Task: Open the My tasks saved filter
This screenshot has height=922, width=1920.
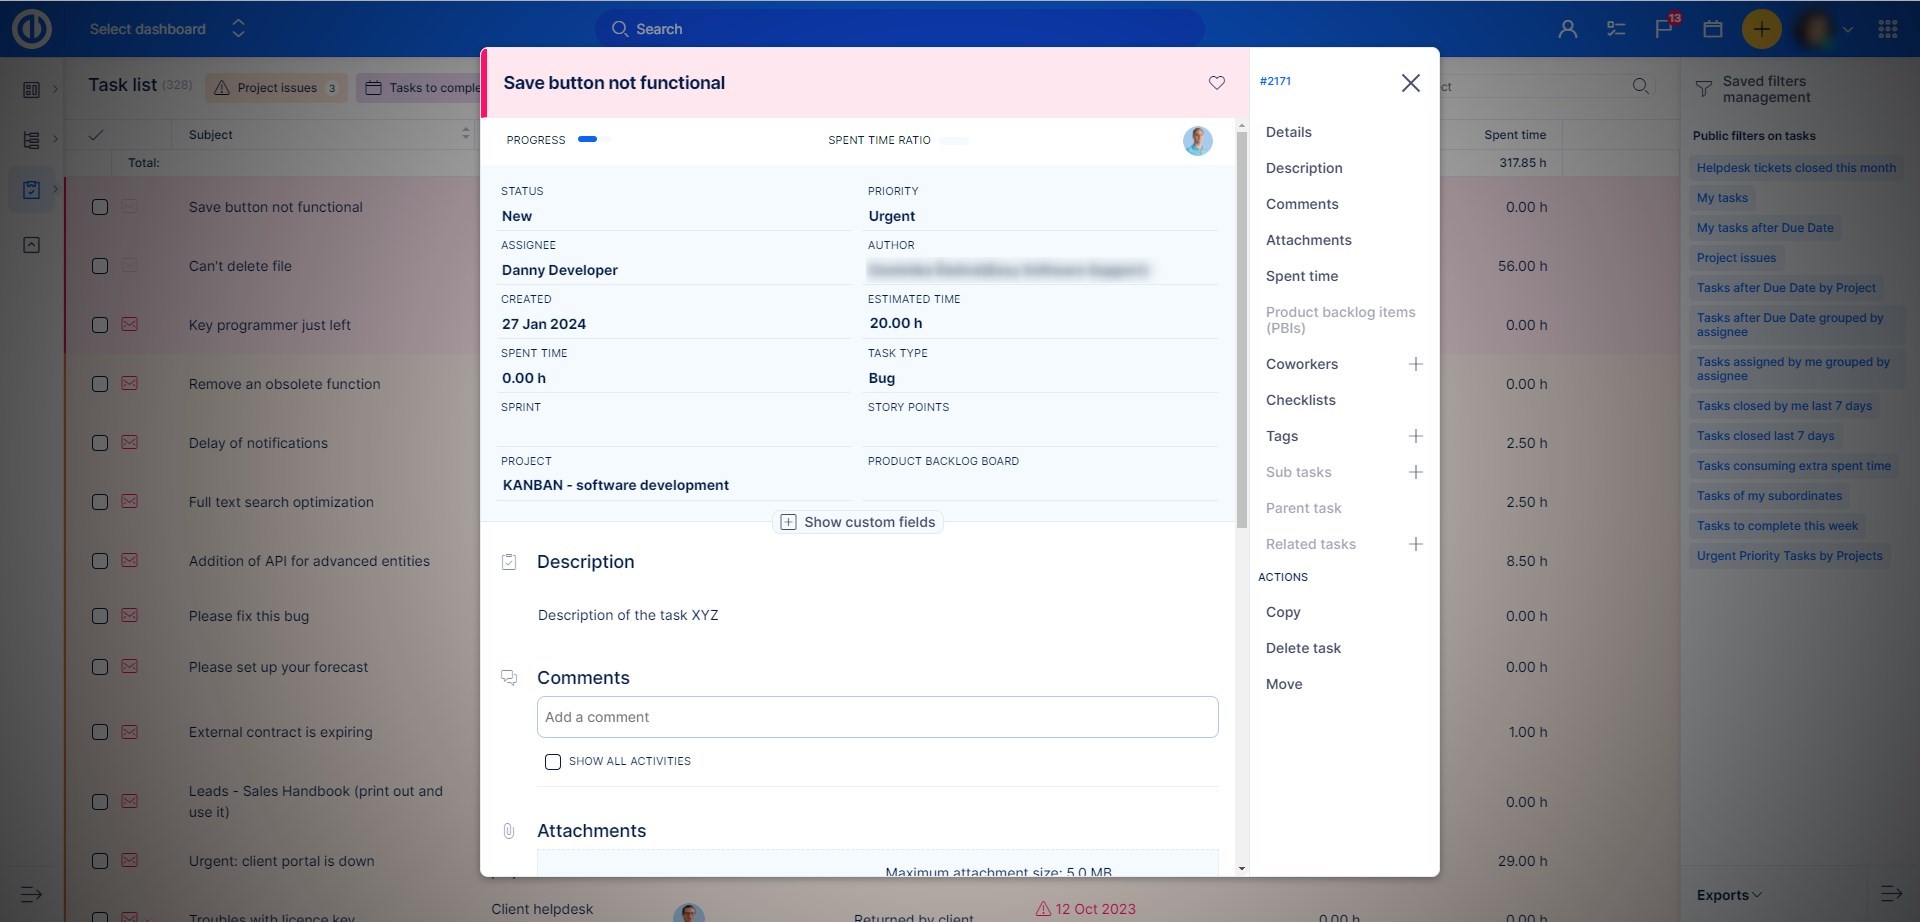Action: 1722,198
